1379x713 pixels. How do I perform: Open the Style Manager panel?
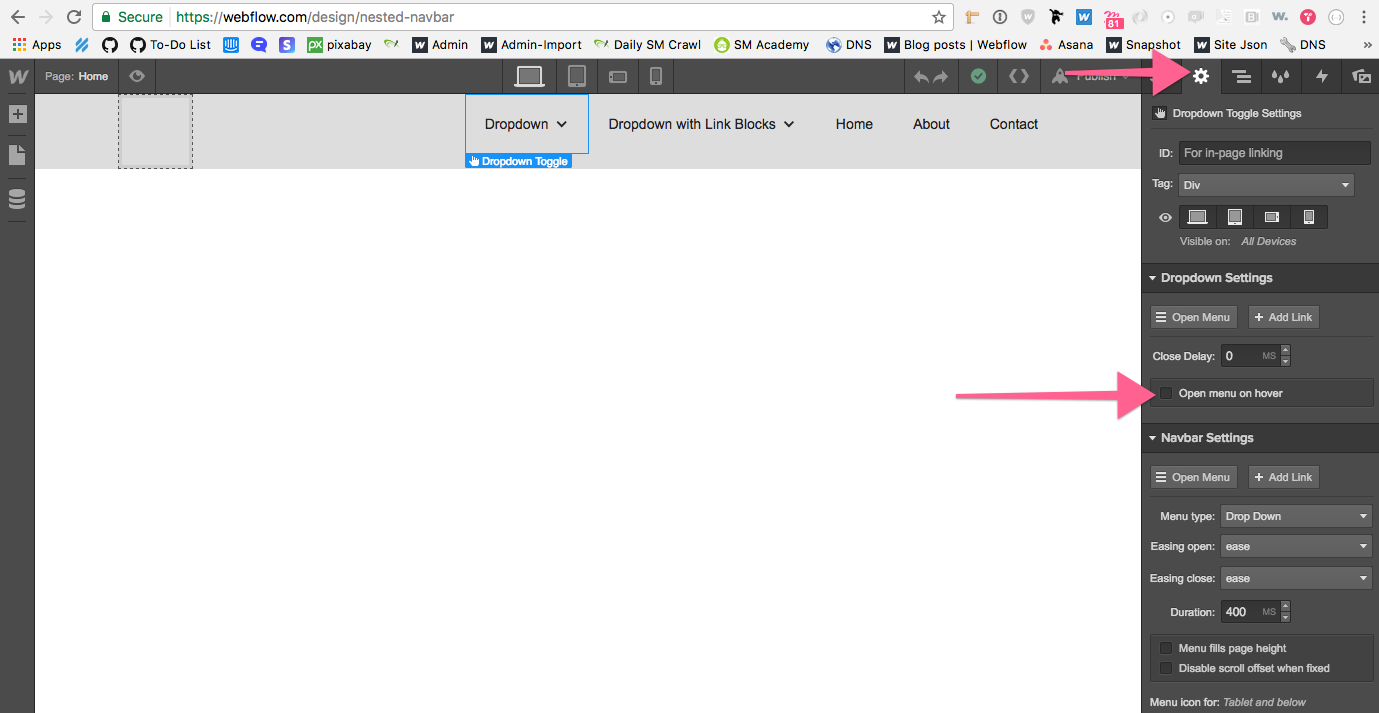tap(1241, 76)
